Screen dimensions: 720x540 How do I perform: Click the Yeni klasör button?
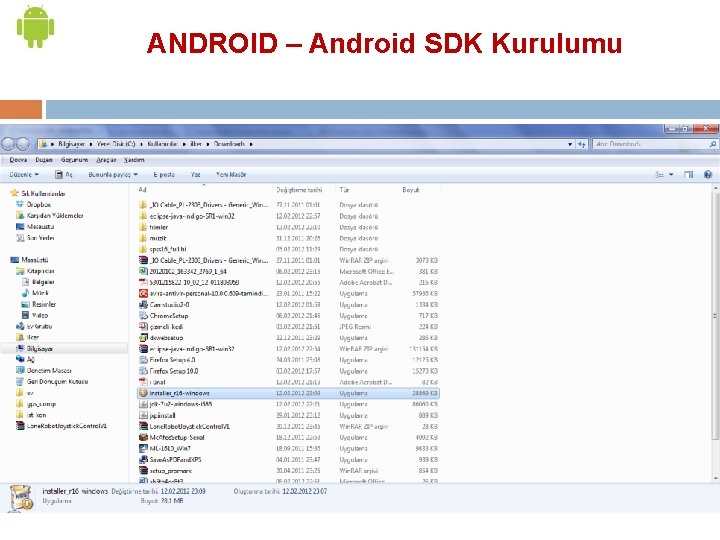pos(231,174)
